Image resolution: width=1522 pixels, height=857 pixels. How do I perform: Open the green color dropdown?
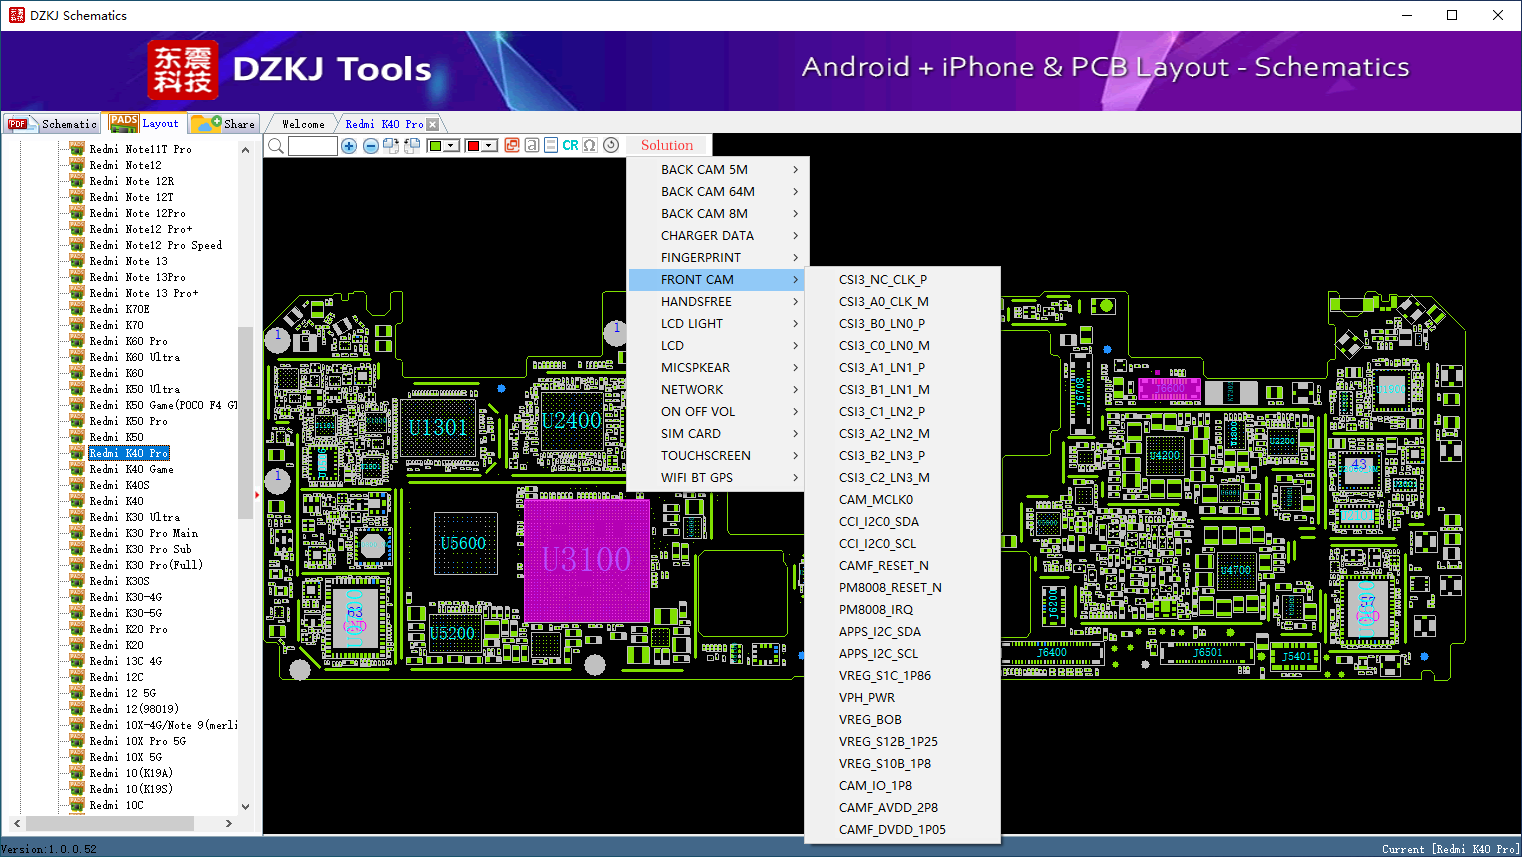click(452, 146)
